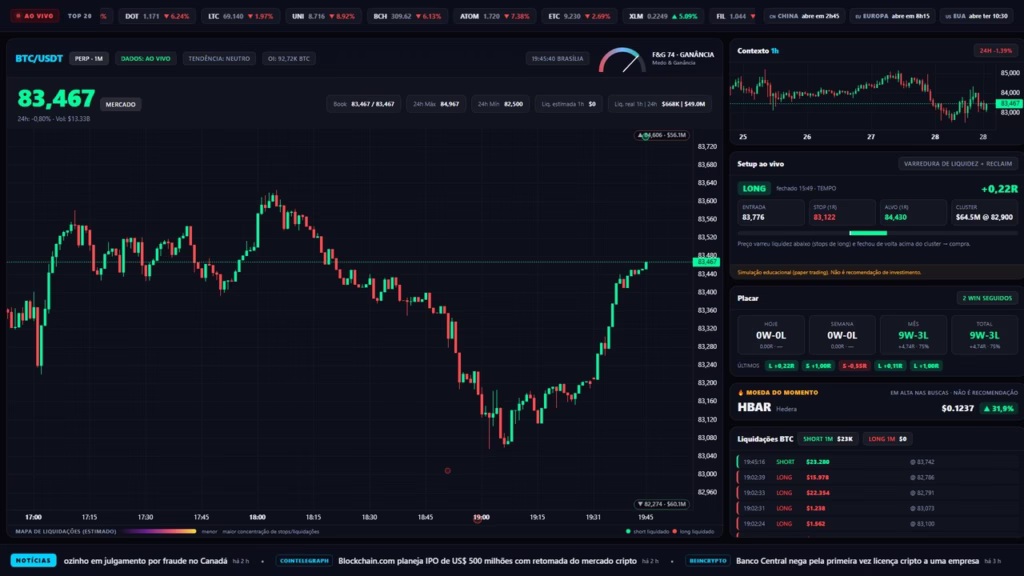Click the VARREDURA DE LIQUIDEZ + RECLAIM tag
Viewport: 1024px width, 576px height.
(957, 164)
